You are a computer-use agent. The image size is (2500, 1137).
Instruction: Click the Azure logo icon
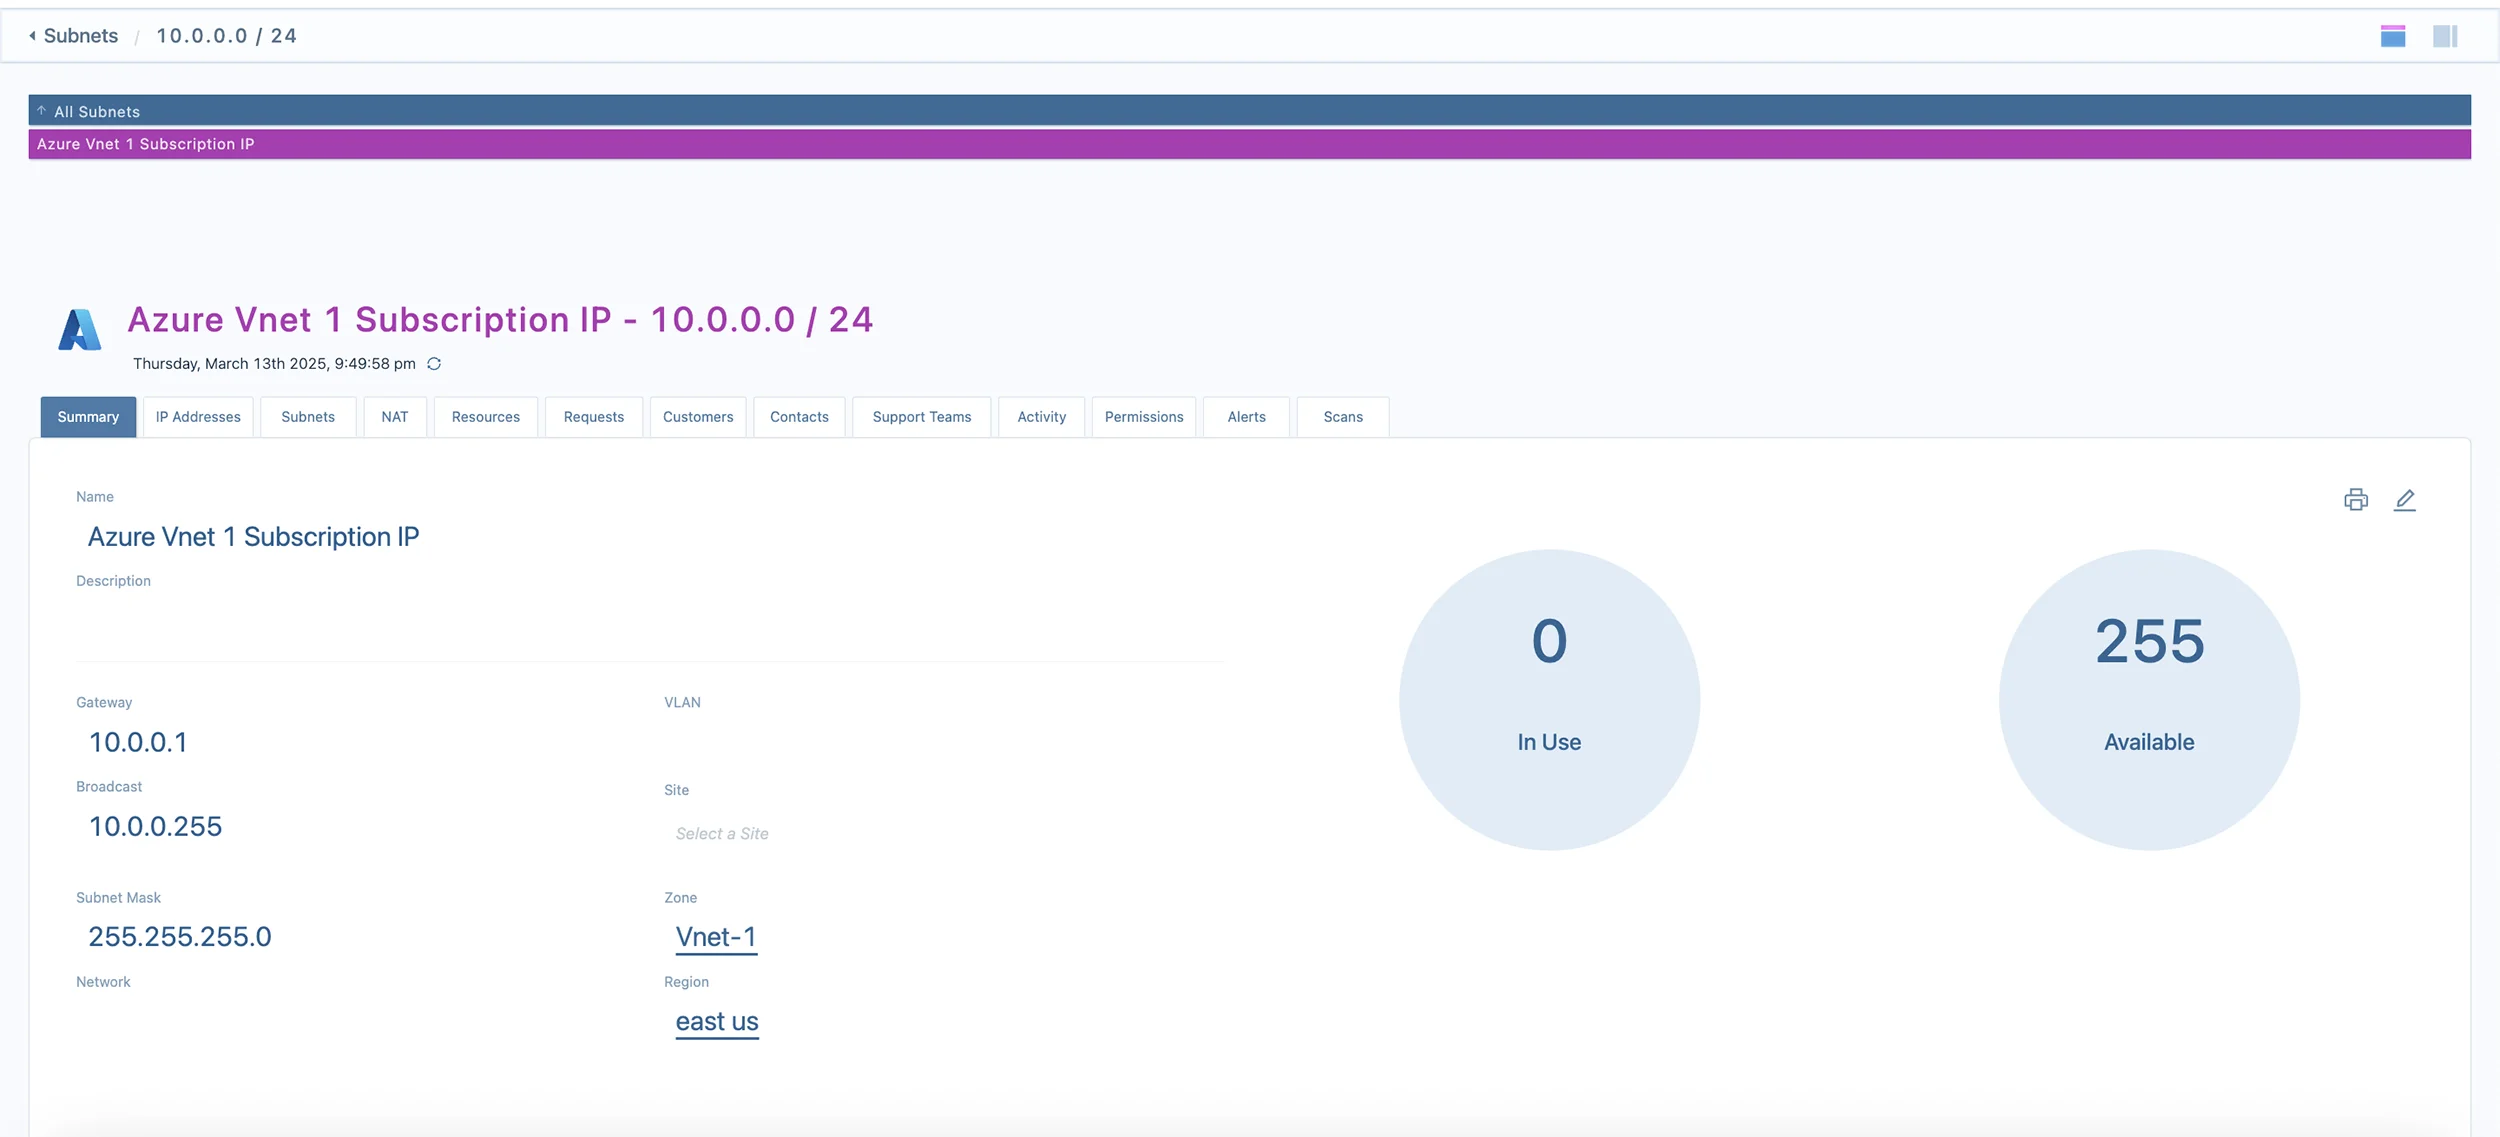[x=79, y=330]
